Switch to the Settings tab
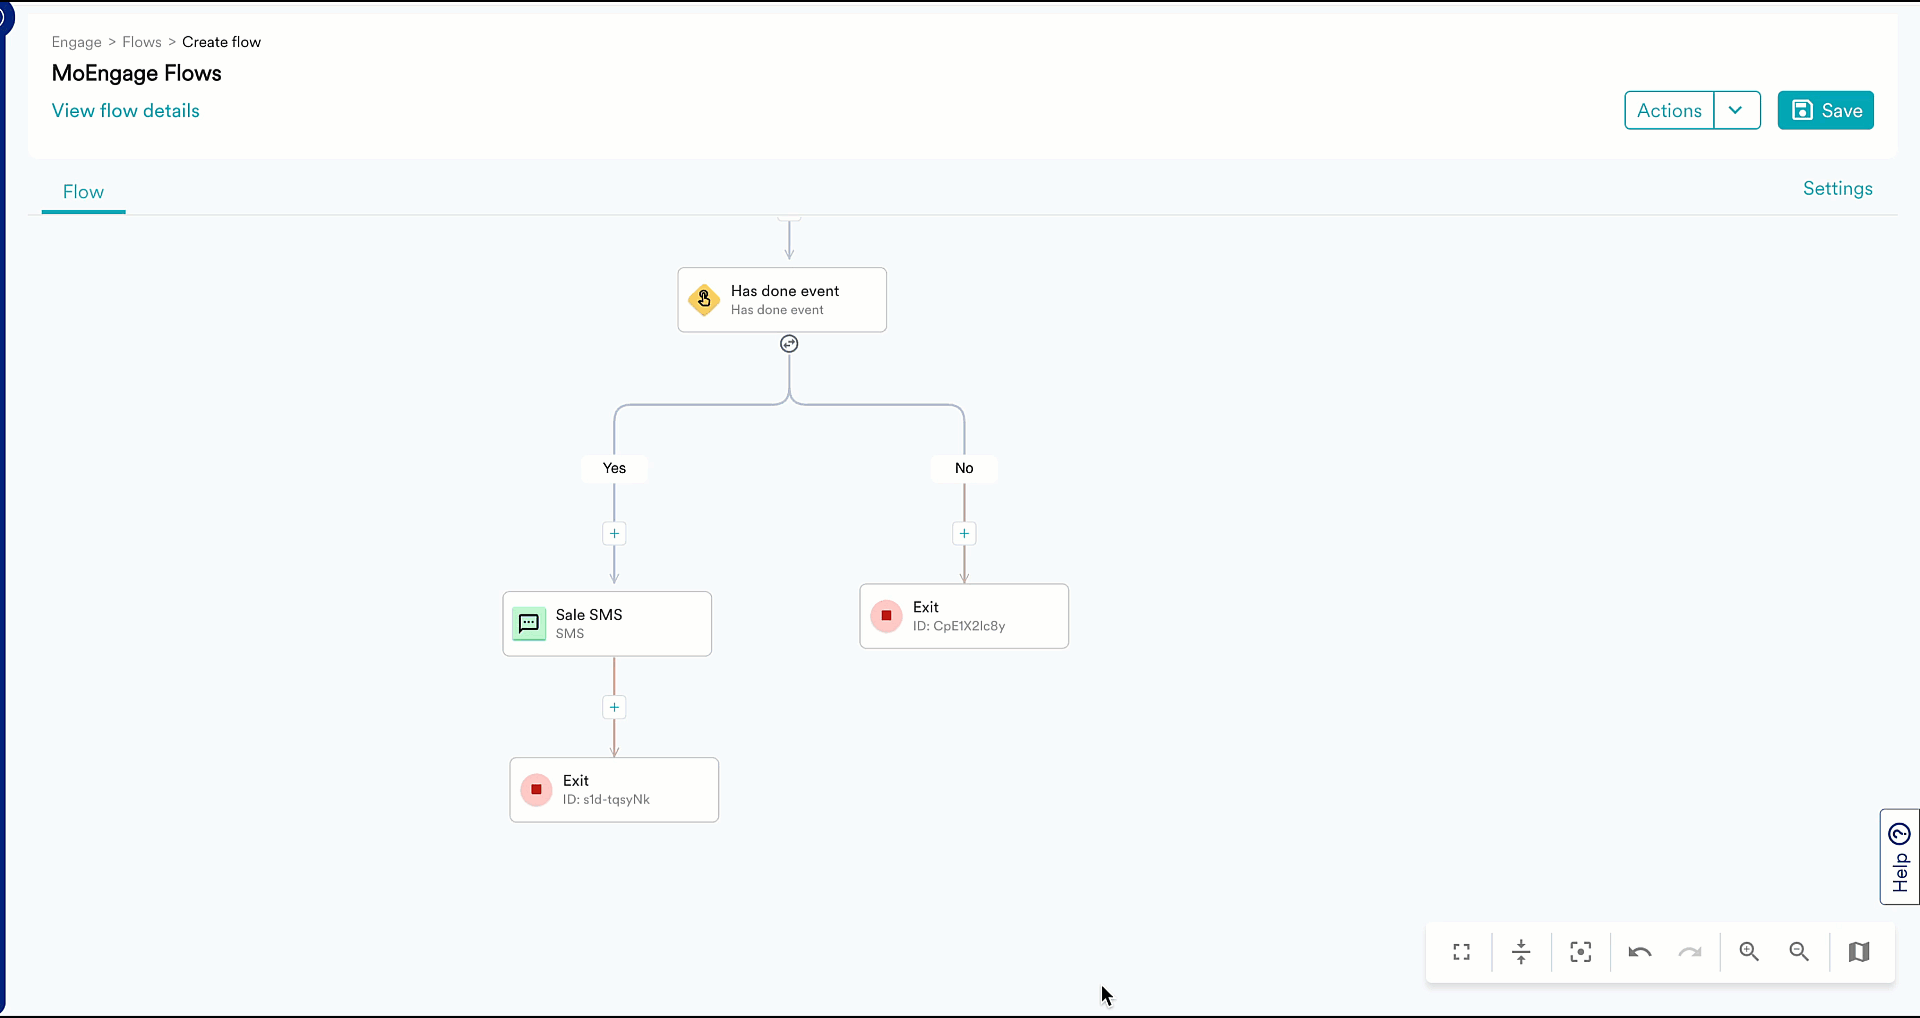The image size is (1920, 1018). tap(1837, 189)
